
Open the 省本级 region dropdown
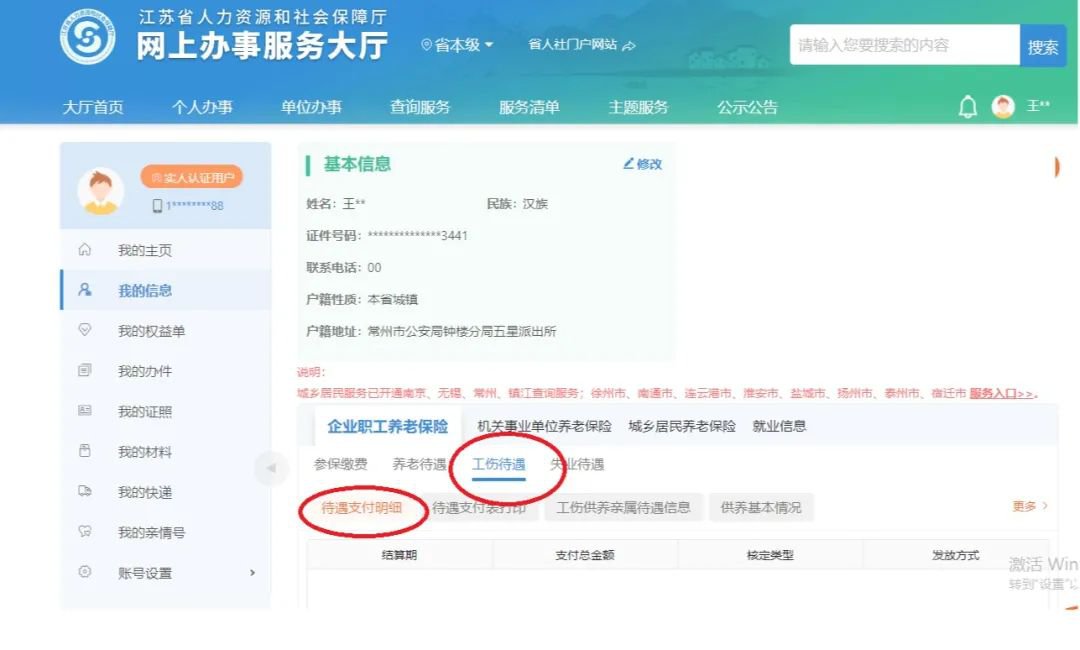pos(458,45)
